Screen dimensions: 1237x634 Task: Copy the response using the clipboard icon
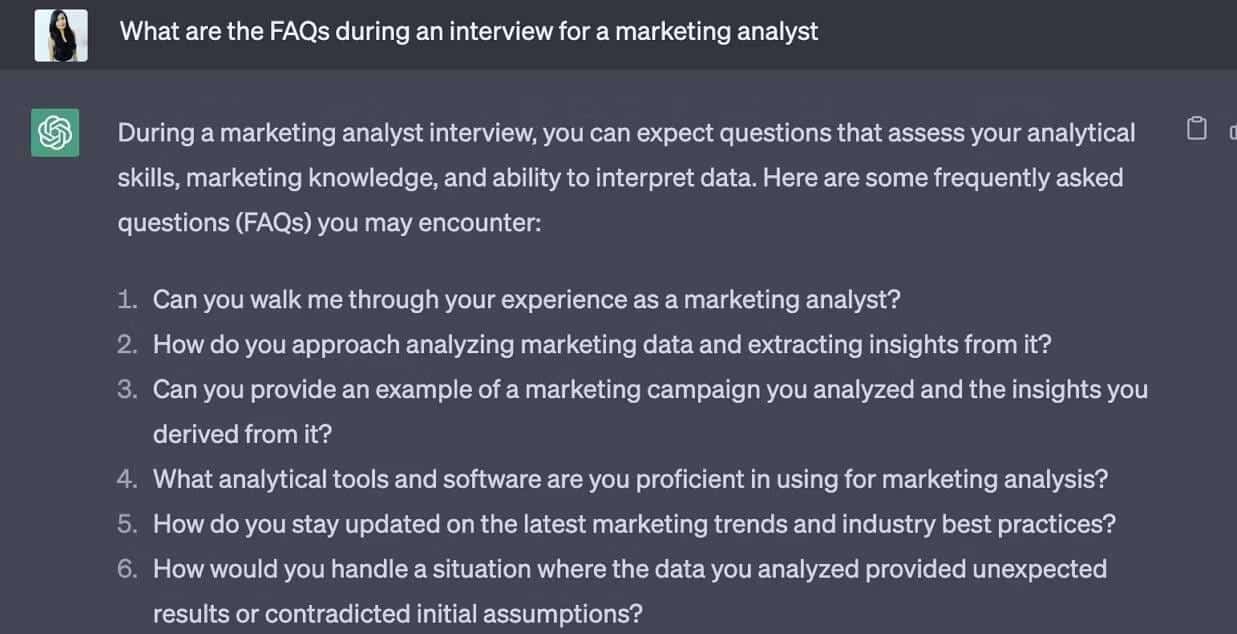pyautogui.click(x=1196, y=129)
